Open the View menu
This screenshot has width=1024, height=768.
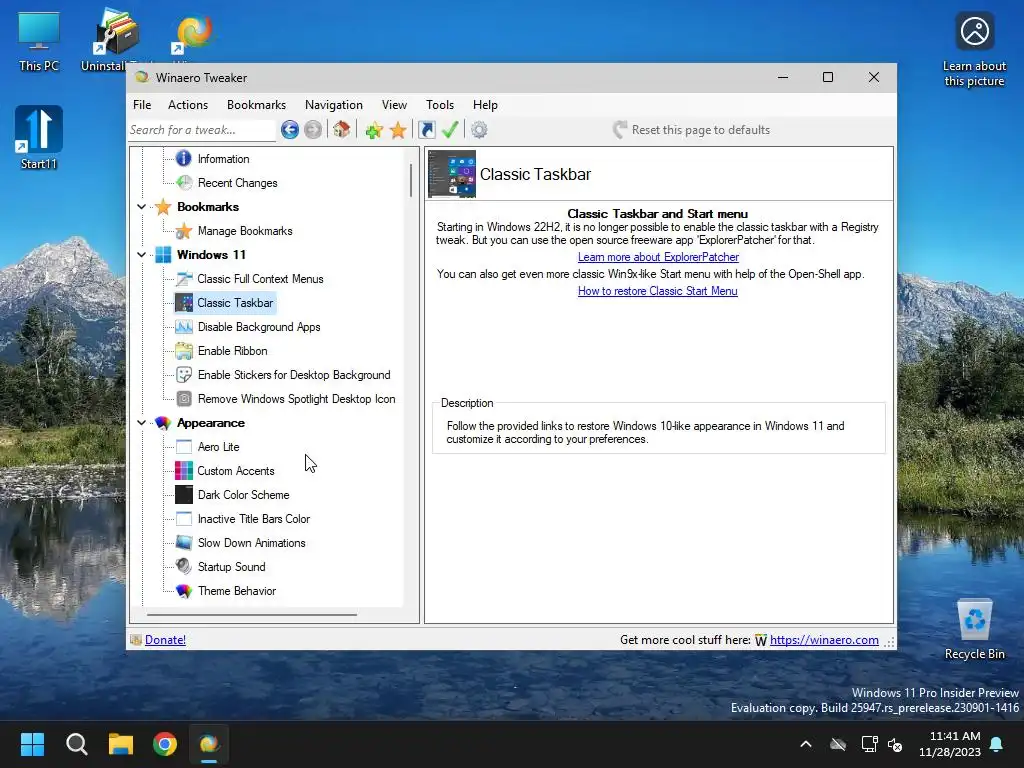click(394, 104)
